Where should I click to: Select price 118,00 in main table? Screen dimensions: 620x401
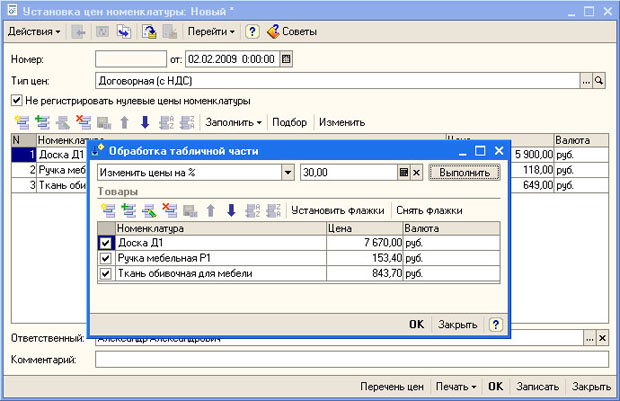tap(532, 170)
